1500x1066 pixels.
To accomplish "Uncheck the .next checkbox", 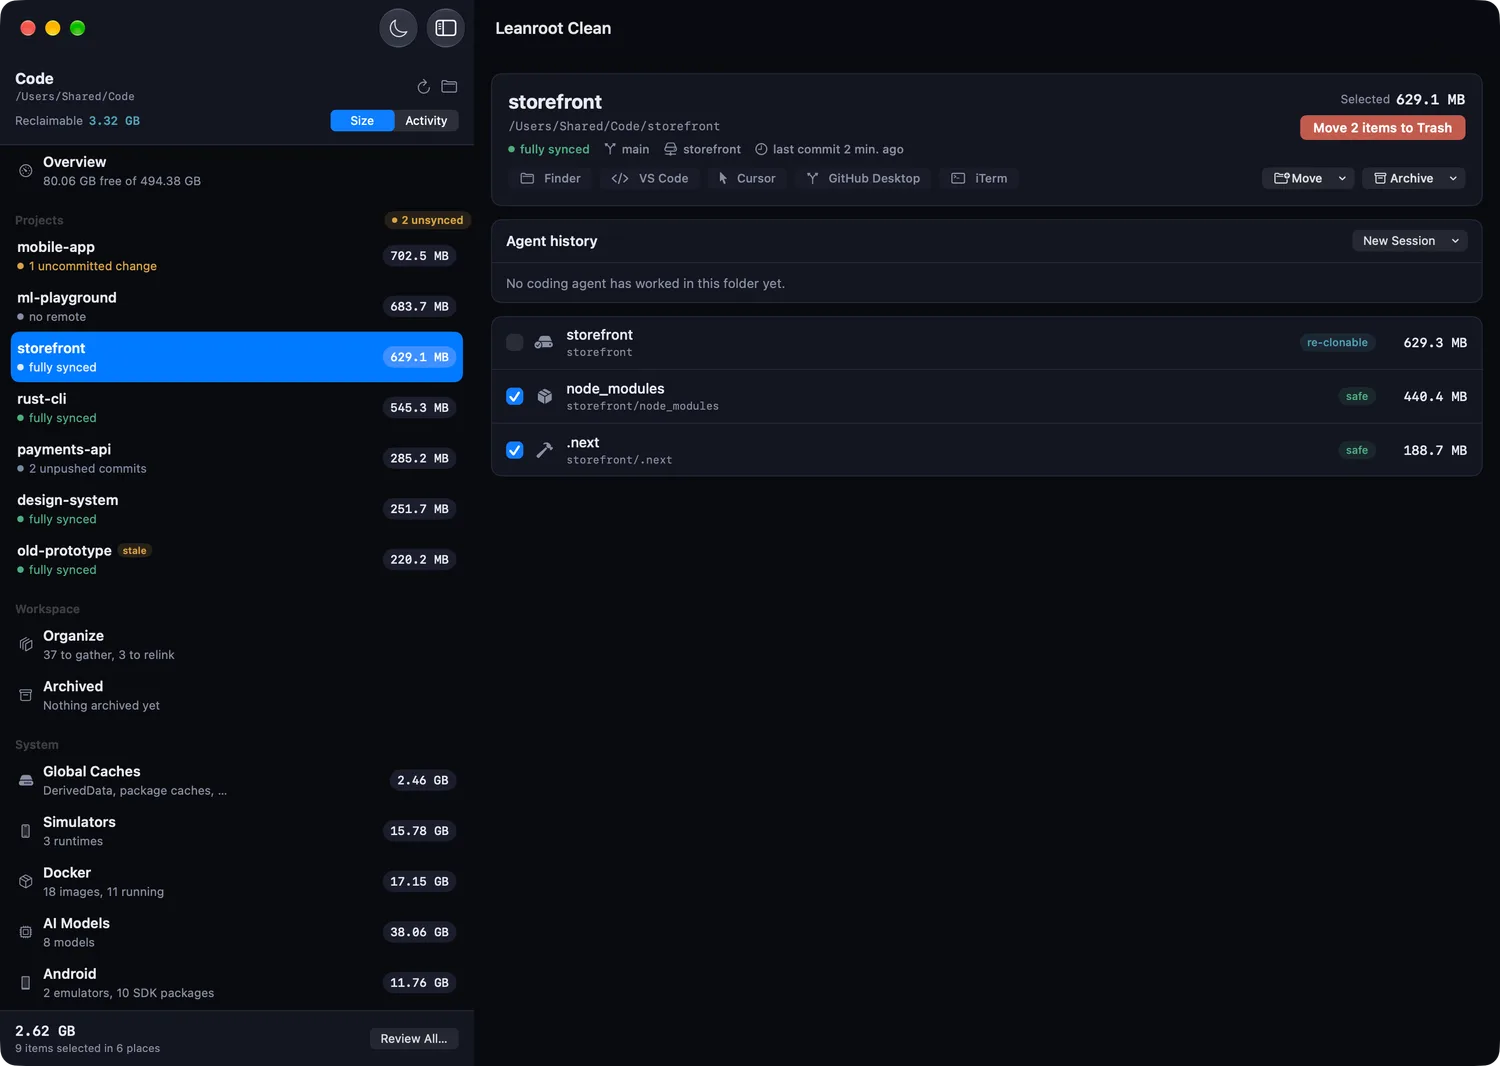I will [515, 450].
